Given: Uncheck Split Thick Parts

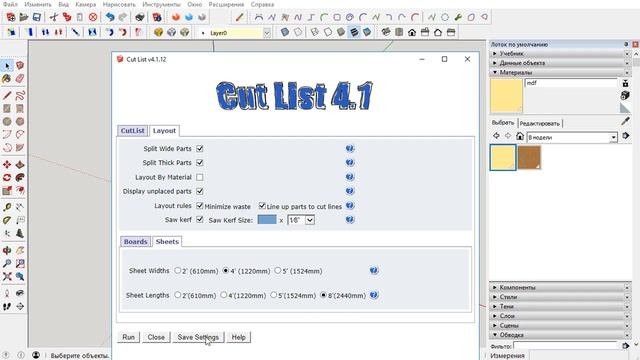Looking at the screenshot, I should click(x=200, y=162).
